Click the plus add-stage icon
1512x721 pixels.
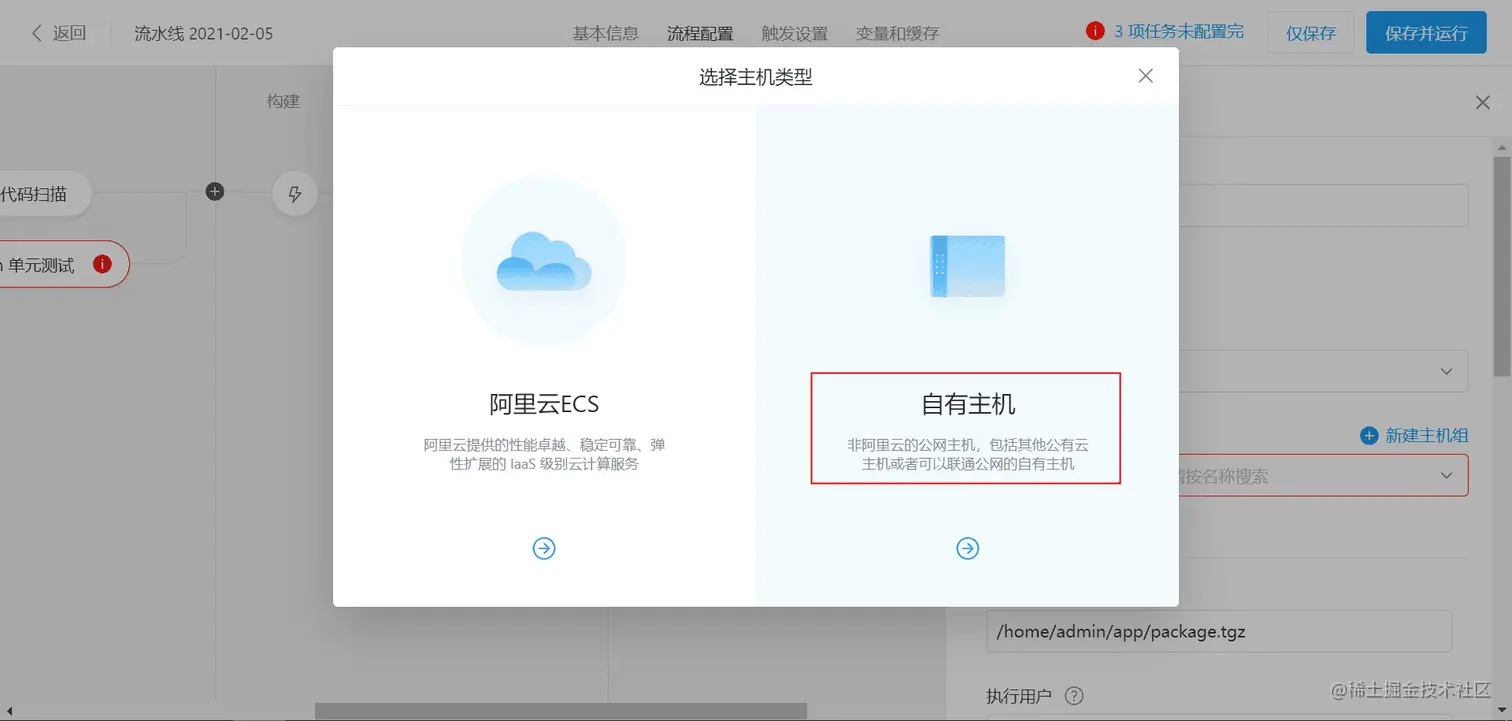pyautogui.click(x=215, y=191)
